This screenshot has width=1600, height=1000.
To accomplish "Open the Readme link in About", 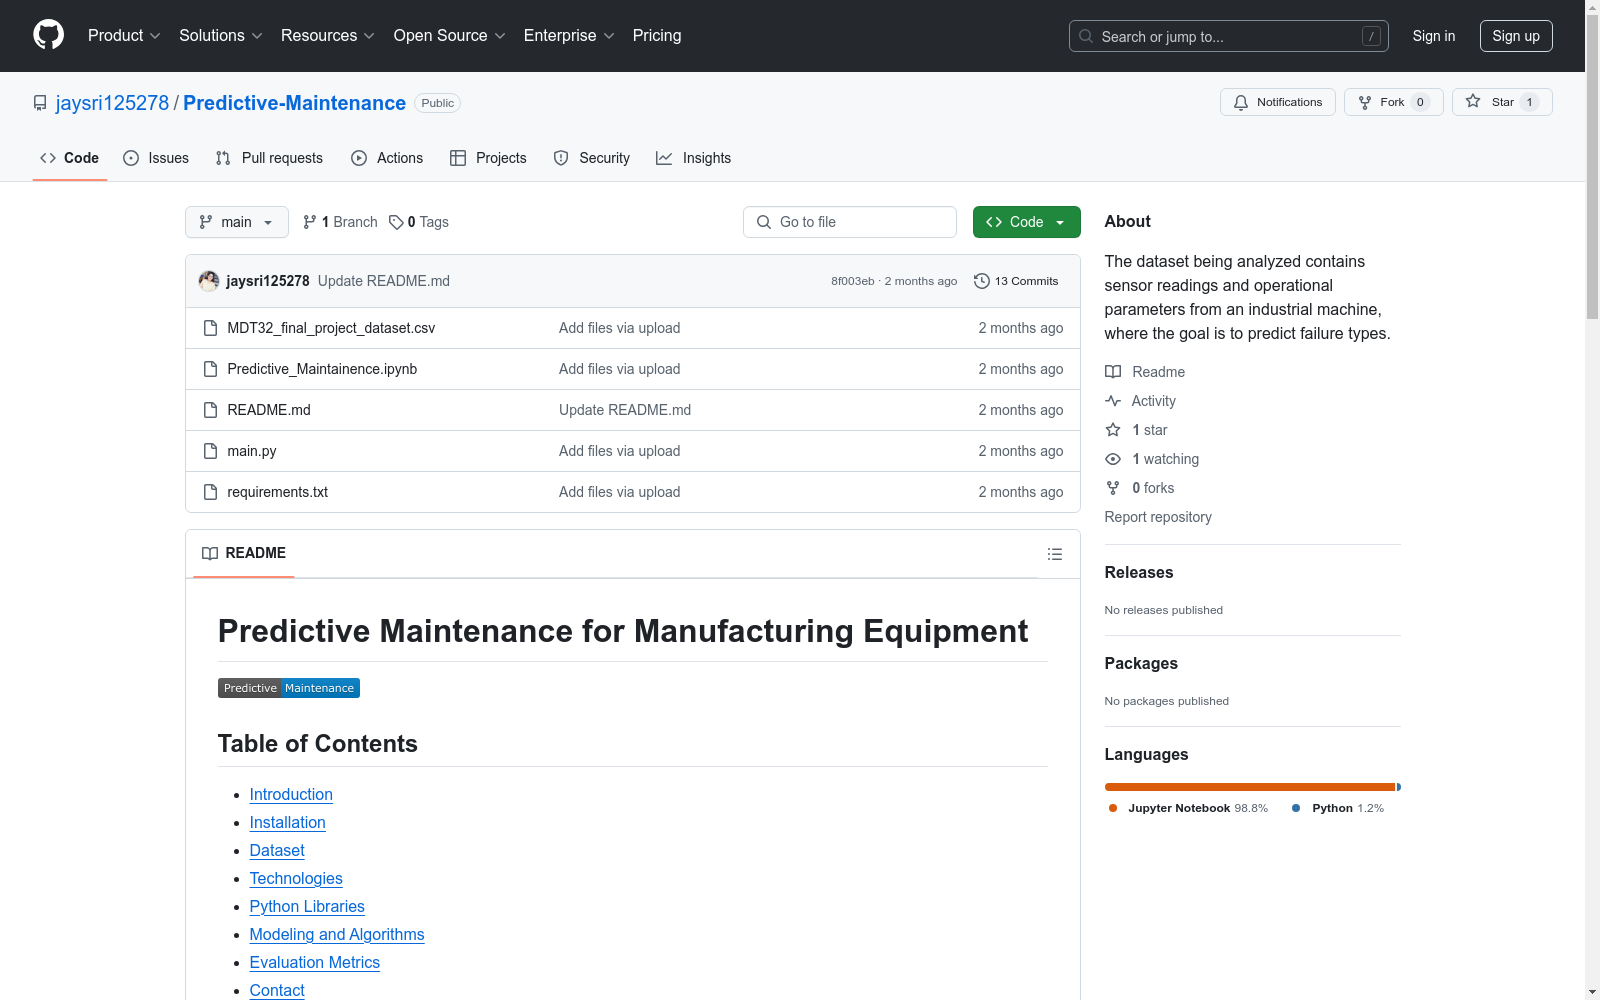I will tap(1146, 372).
